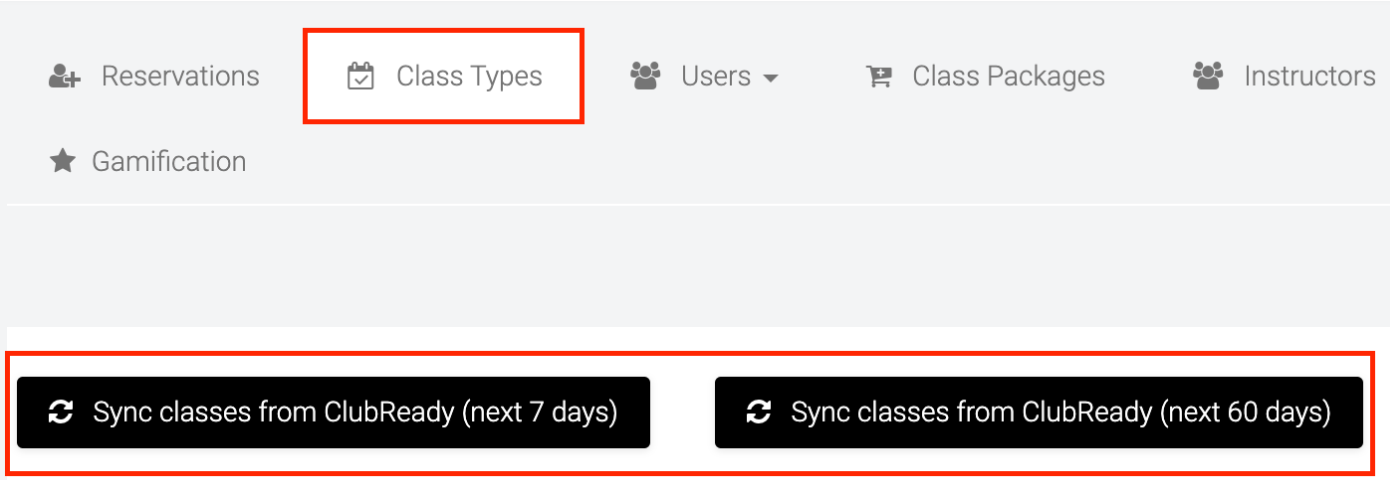Click the "(next 60 days)" text on sync button

tap(1244, 412)
